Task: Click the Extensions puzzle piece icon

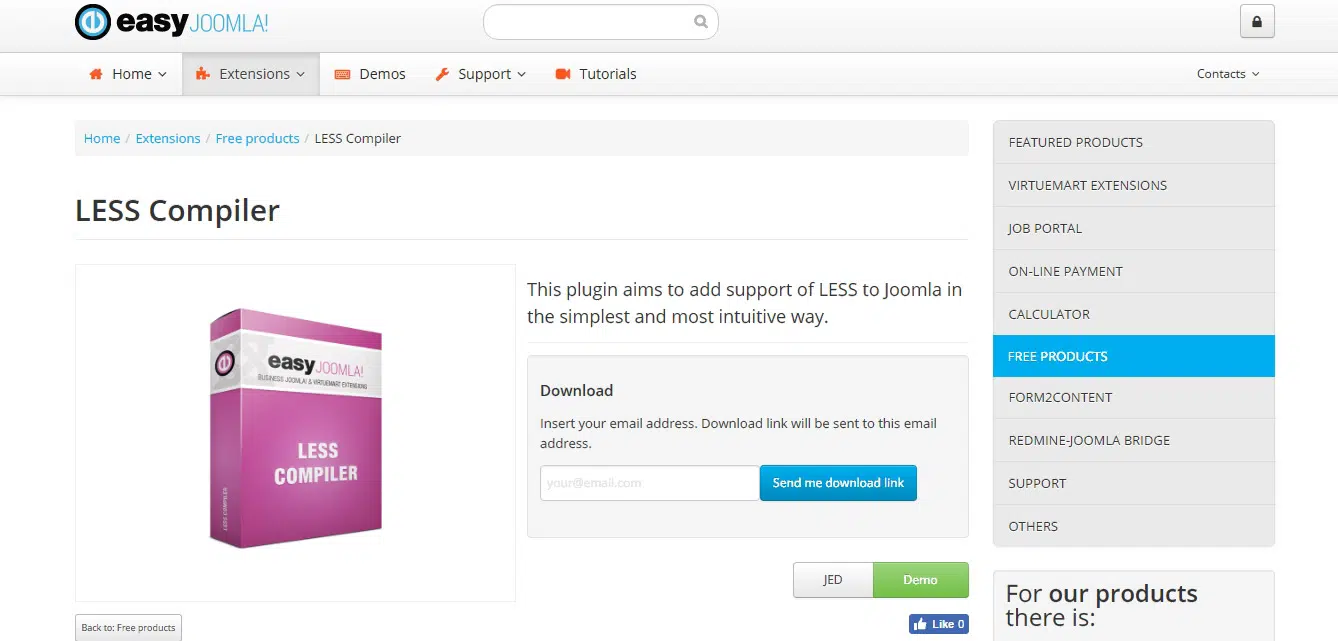Action: [x=203, y=74]
